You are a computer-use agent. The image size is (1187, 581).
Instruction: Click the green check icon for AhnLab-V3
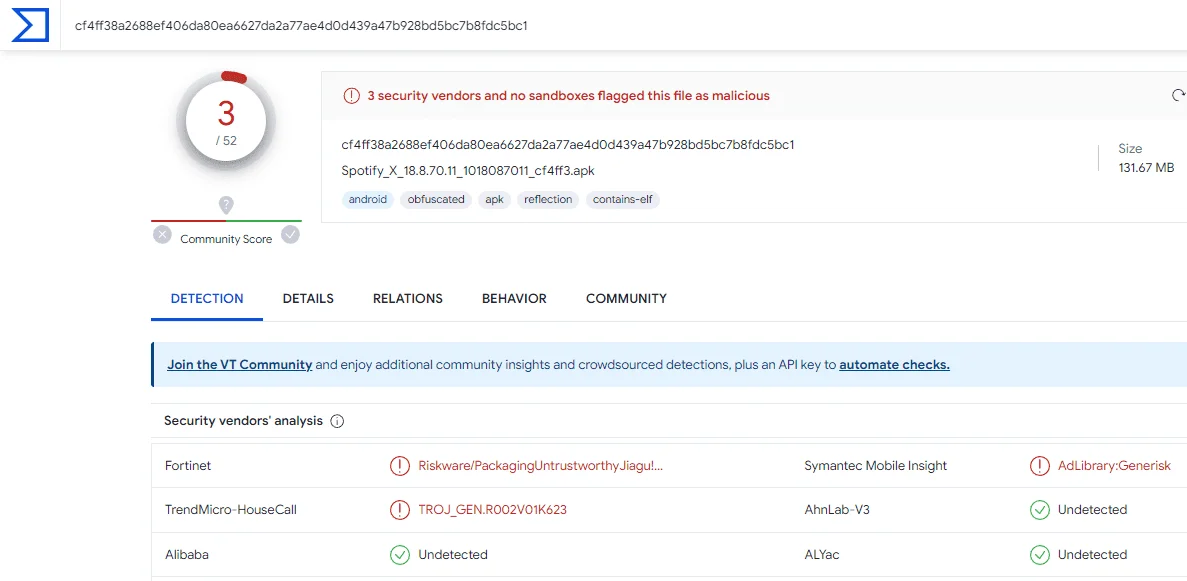(1040, 510)
